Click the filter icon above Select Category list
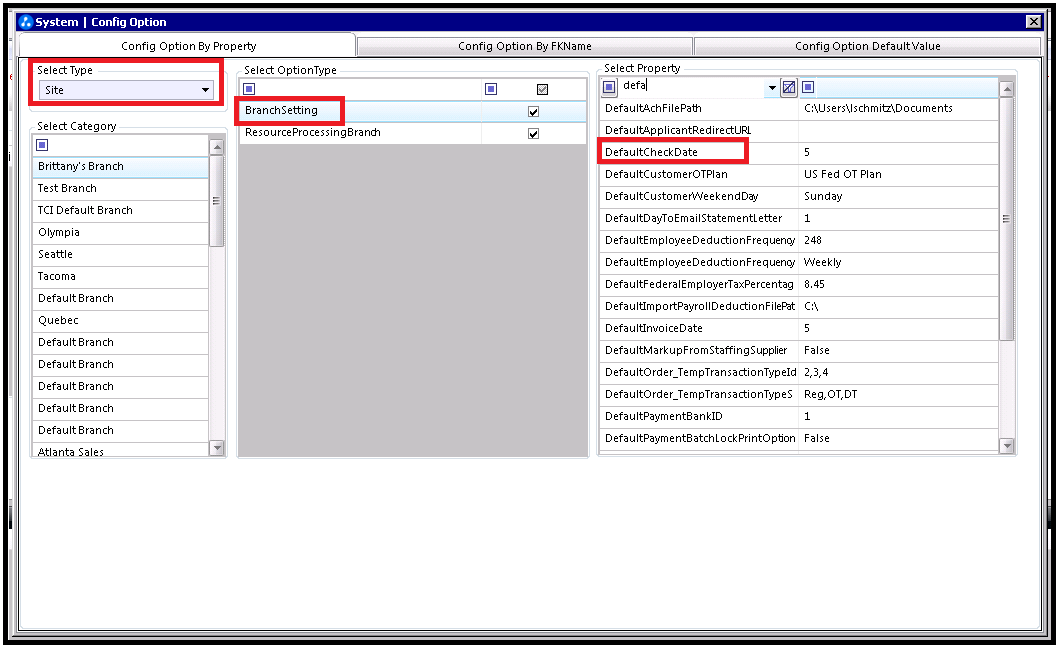The width and height of the screenshot is (1060, 648). coord(42,145)
